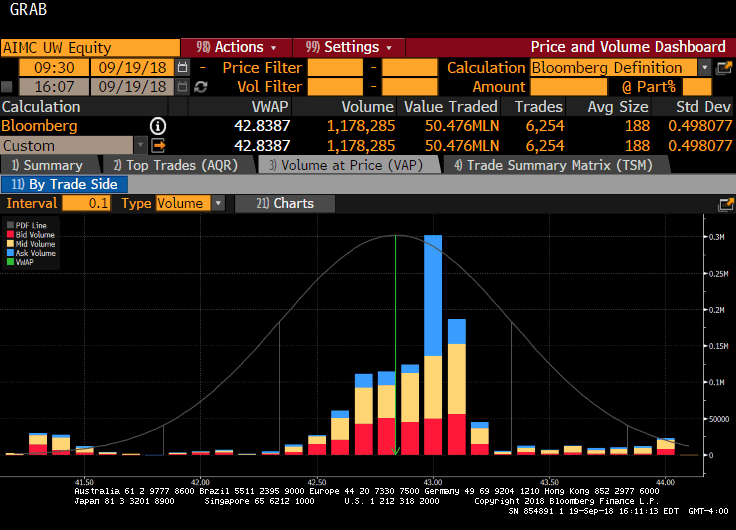
Task: Click the refresh icon beside the end date
Action: pyautogui.click(x=201, y=87)
